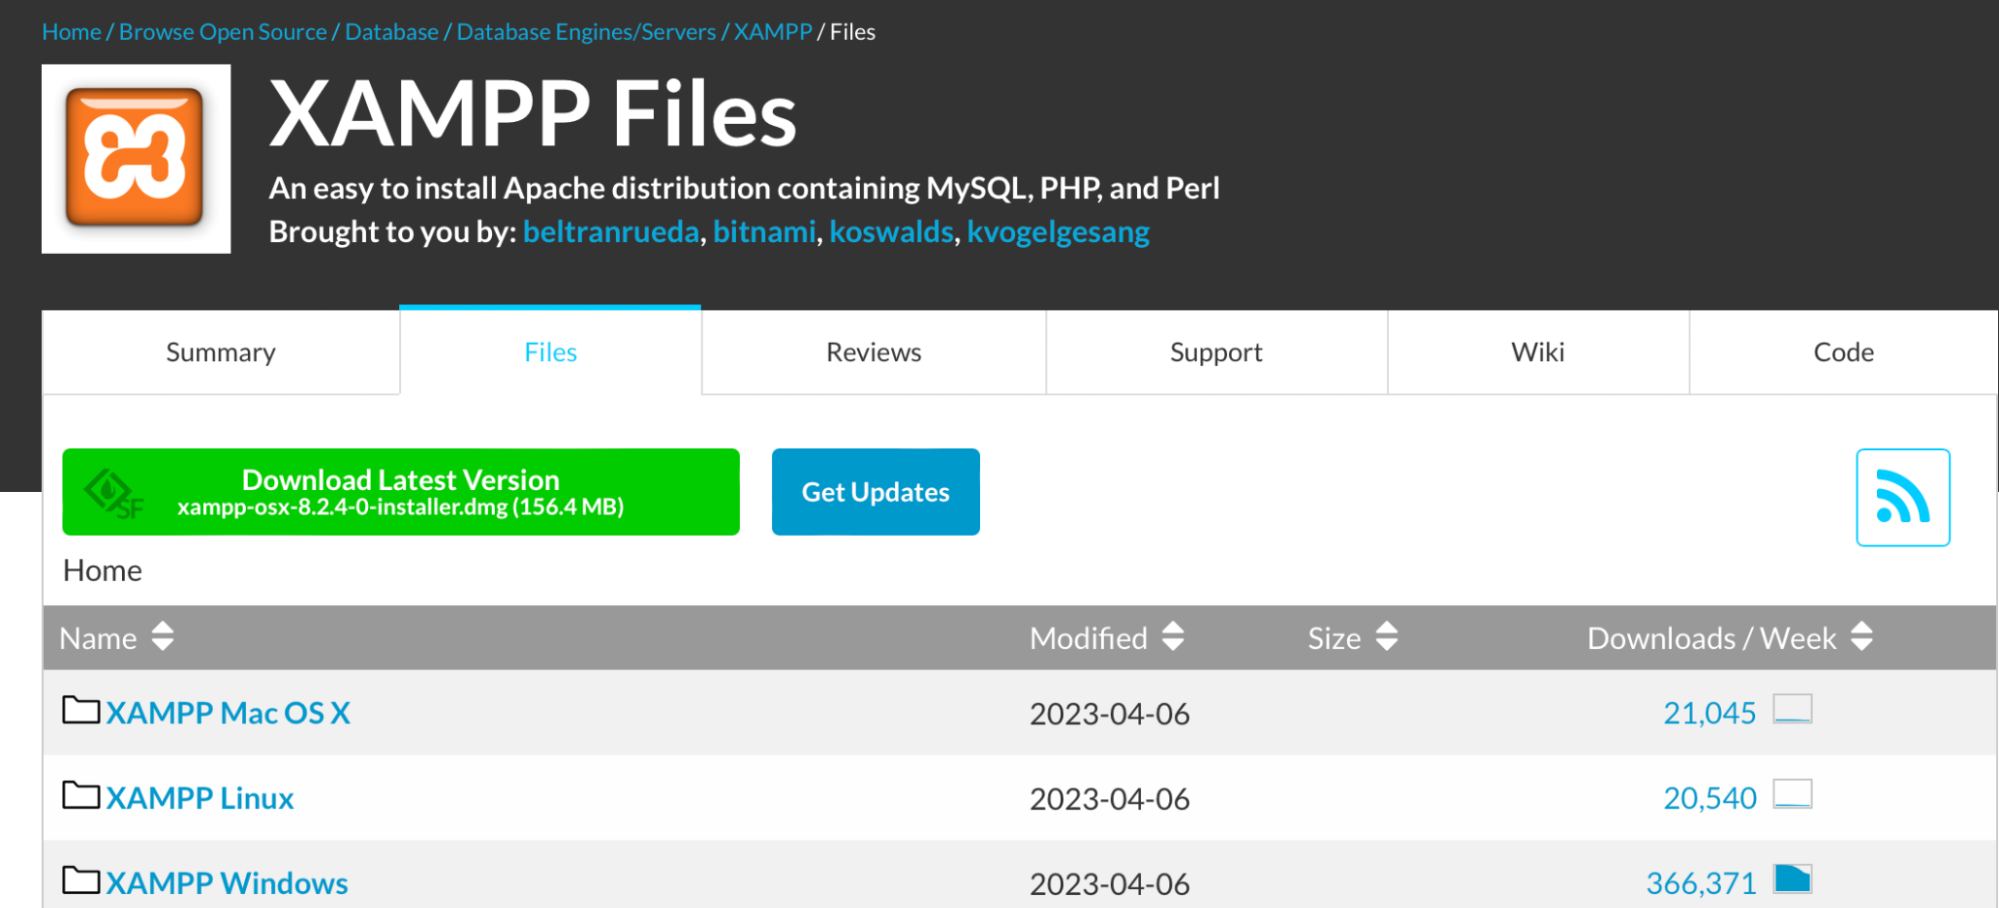
Task: Open download stats chart for XAMPP Mac OS X
Action: pyautogui.click(x=1792, y=709)
